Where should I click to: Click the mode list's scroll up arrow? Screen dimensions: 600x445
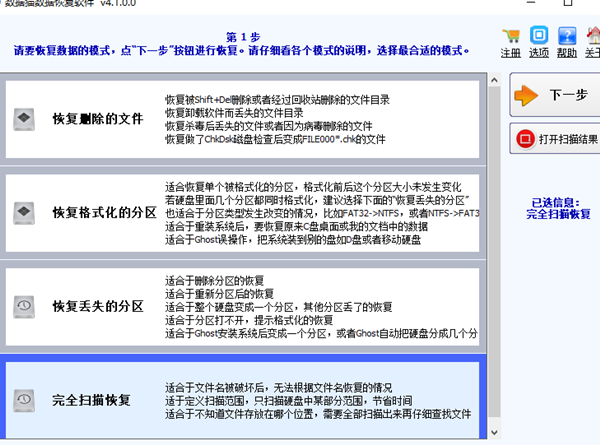tap(494, 80)
